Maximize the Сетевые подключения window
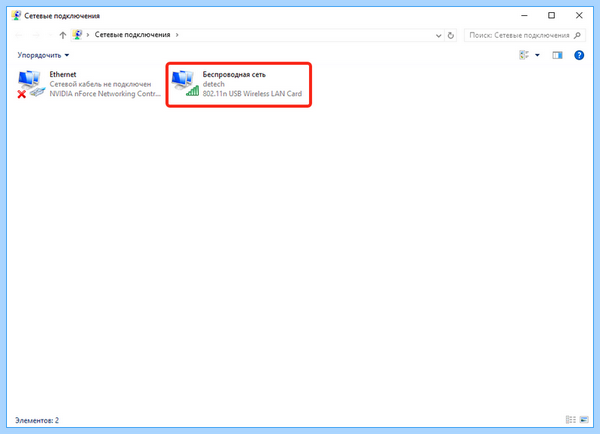 pos(551,16)
